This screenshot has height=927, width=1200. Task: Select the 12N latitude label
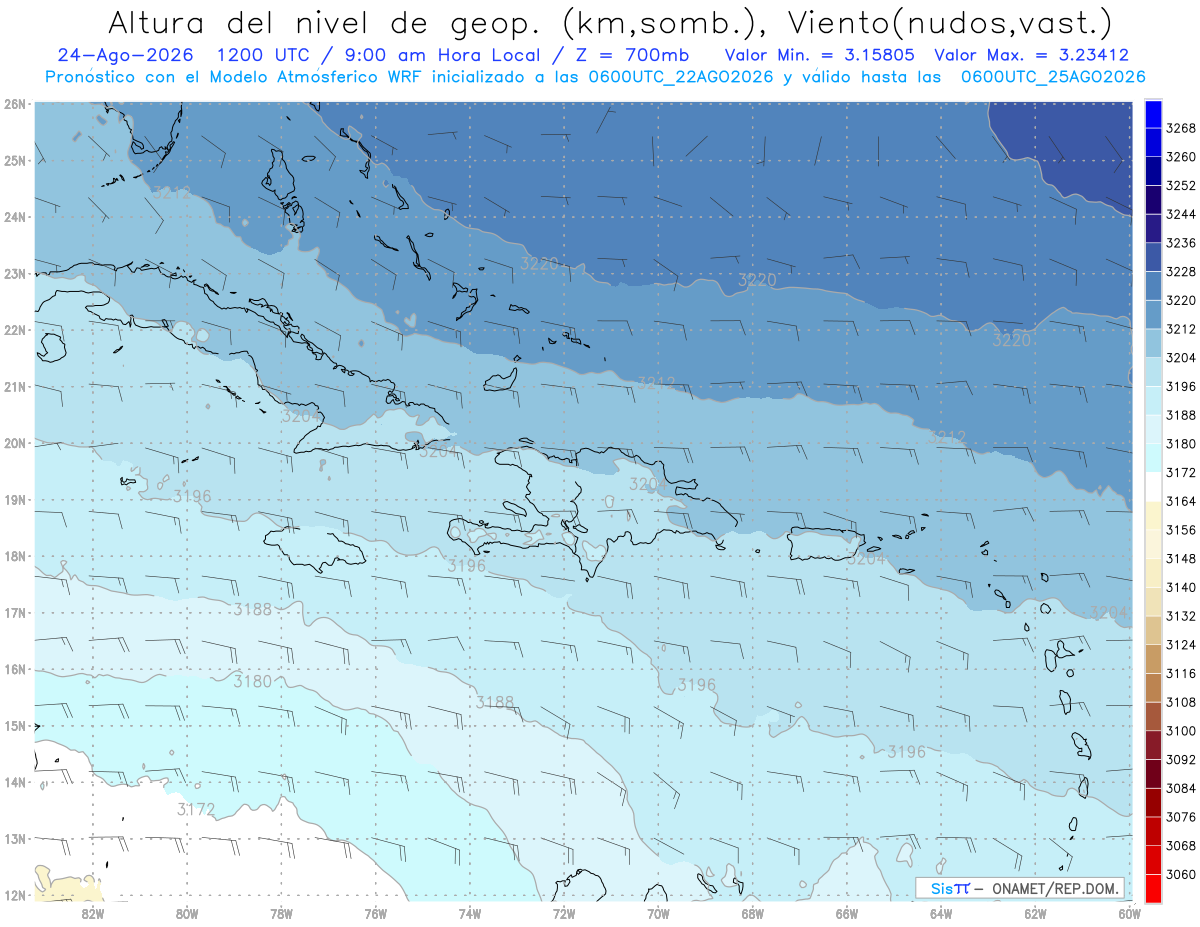click(14, 895)
